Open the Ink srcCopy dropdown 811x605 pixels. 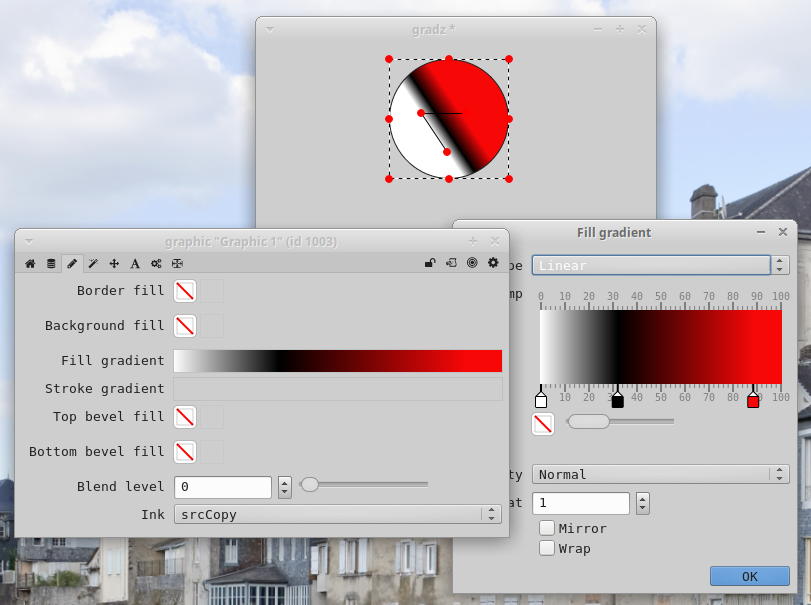[337, 514]
